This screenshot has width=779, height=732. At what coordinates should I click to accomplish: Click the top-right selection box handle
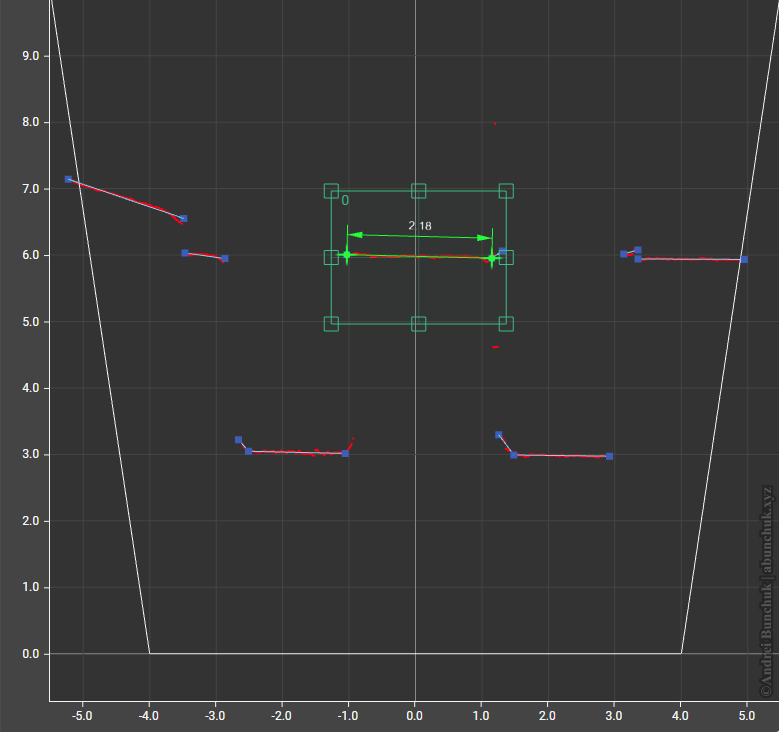(506, 191)
